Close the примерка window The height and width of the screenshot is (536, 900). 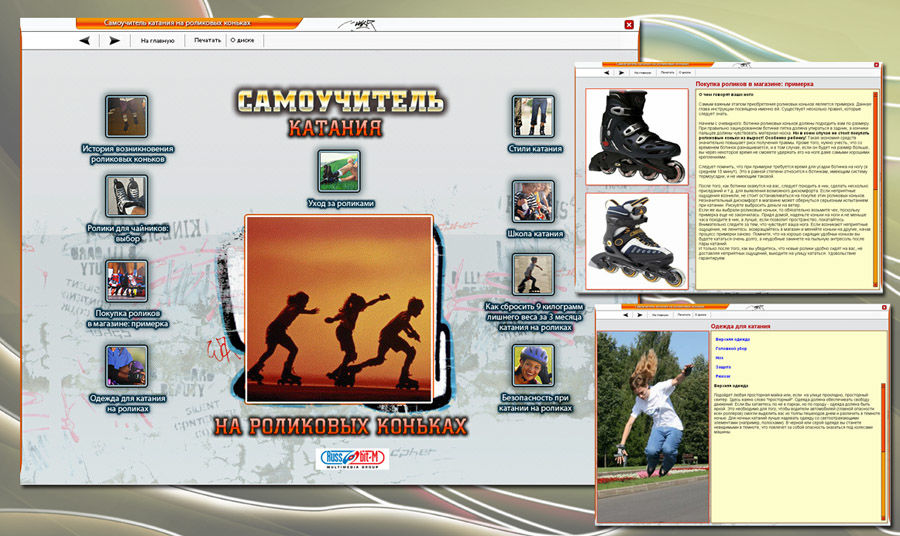tap(876, 65)
